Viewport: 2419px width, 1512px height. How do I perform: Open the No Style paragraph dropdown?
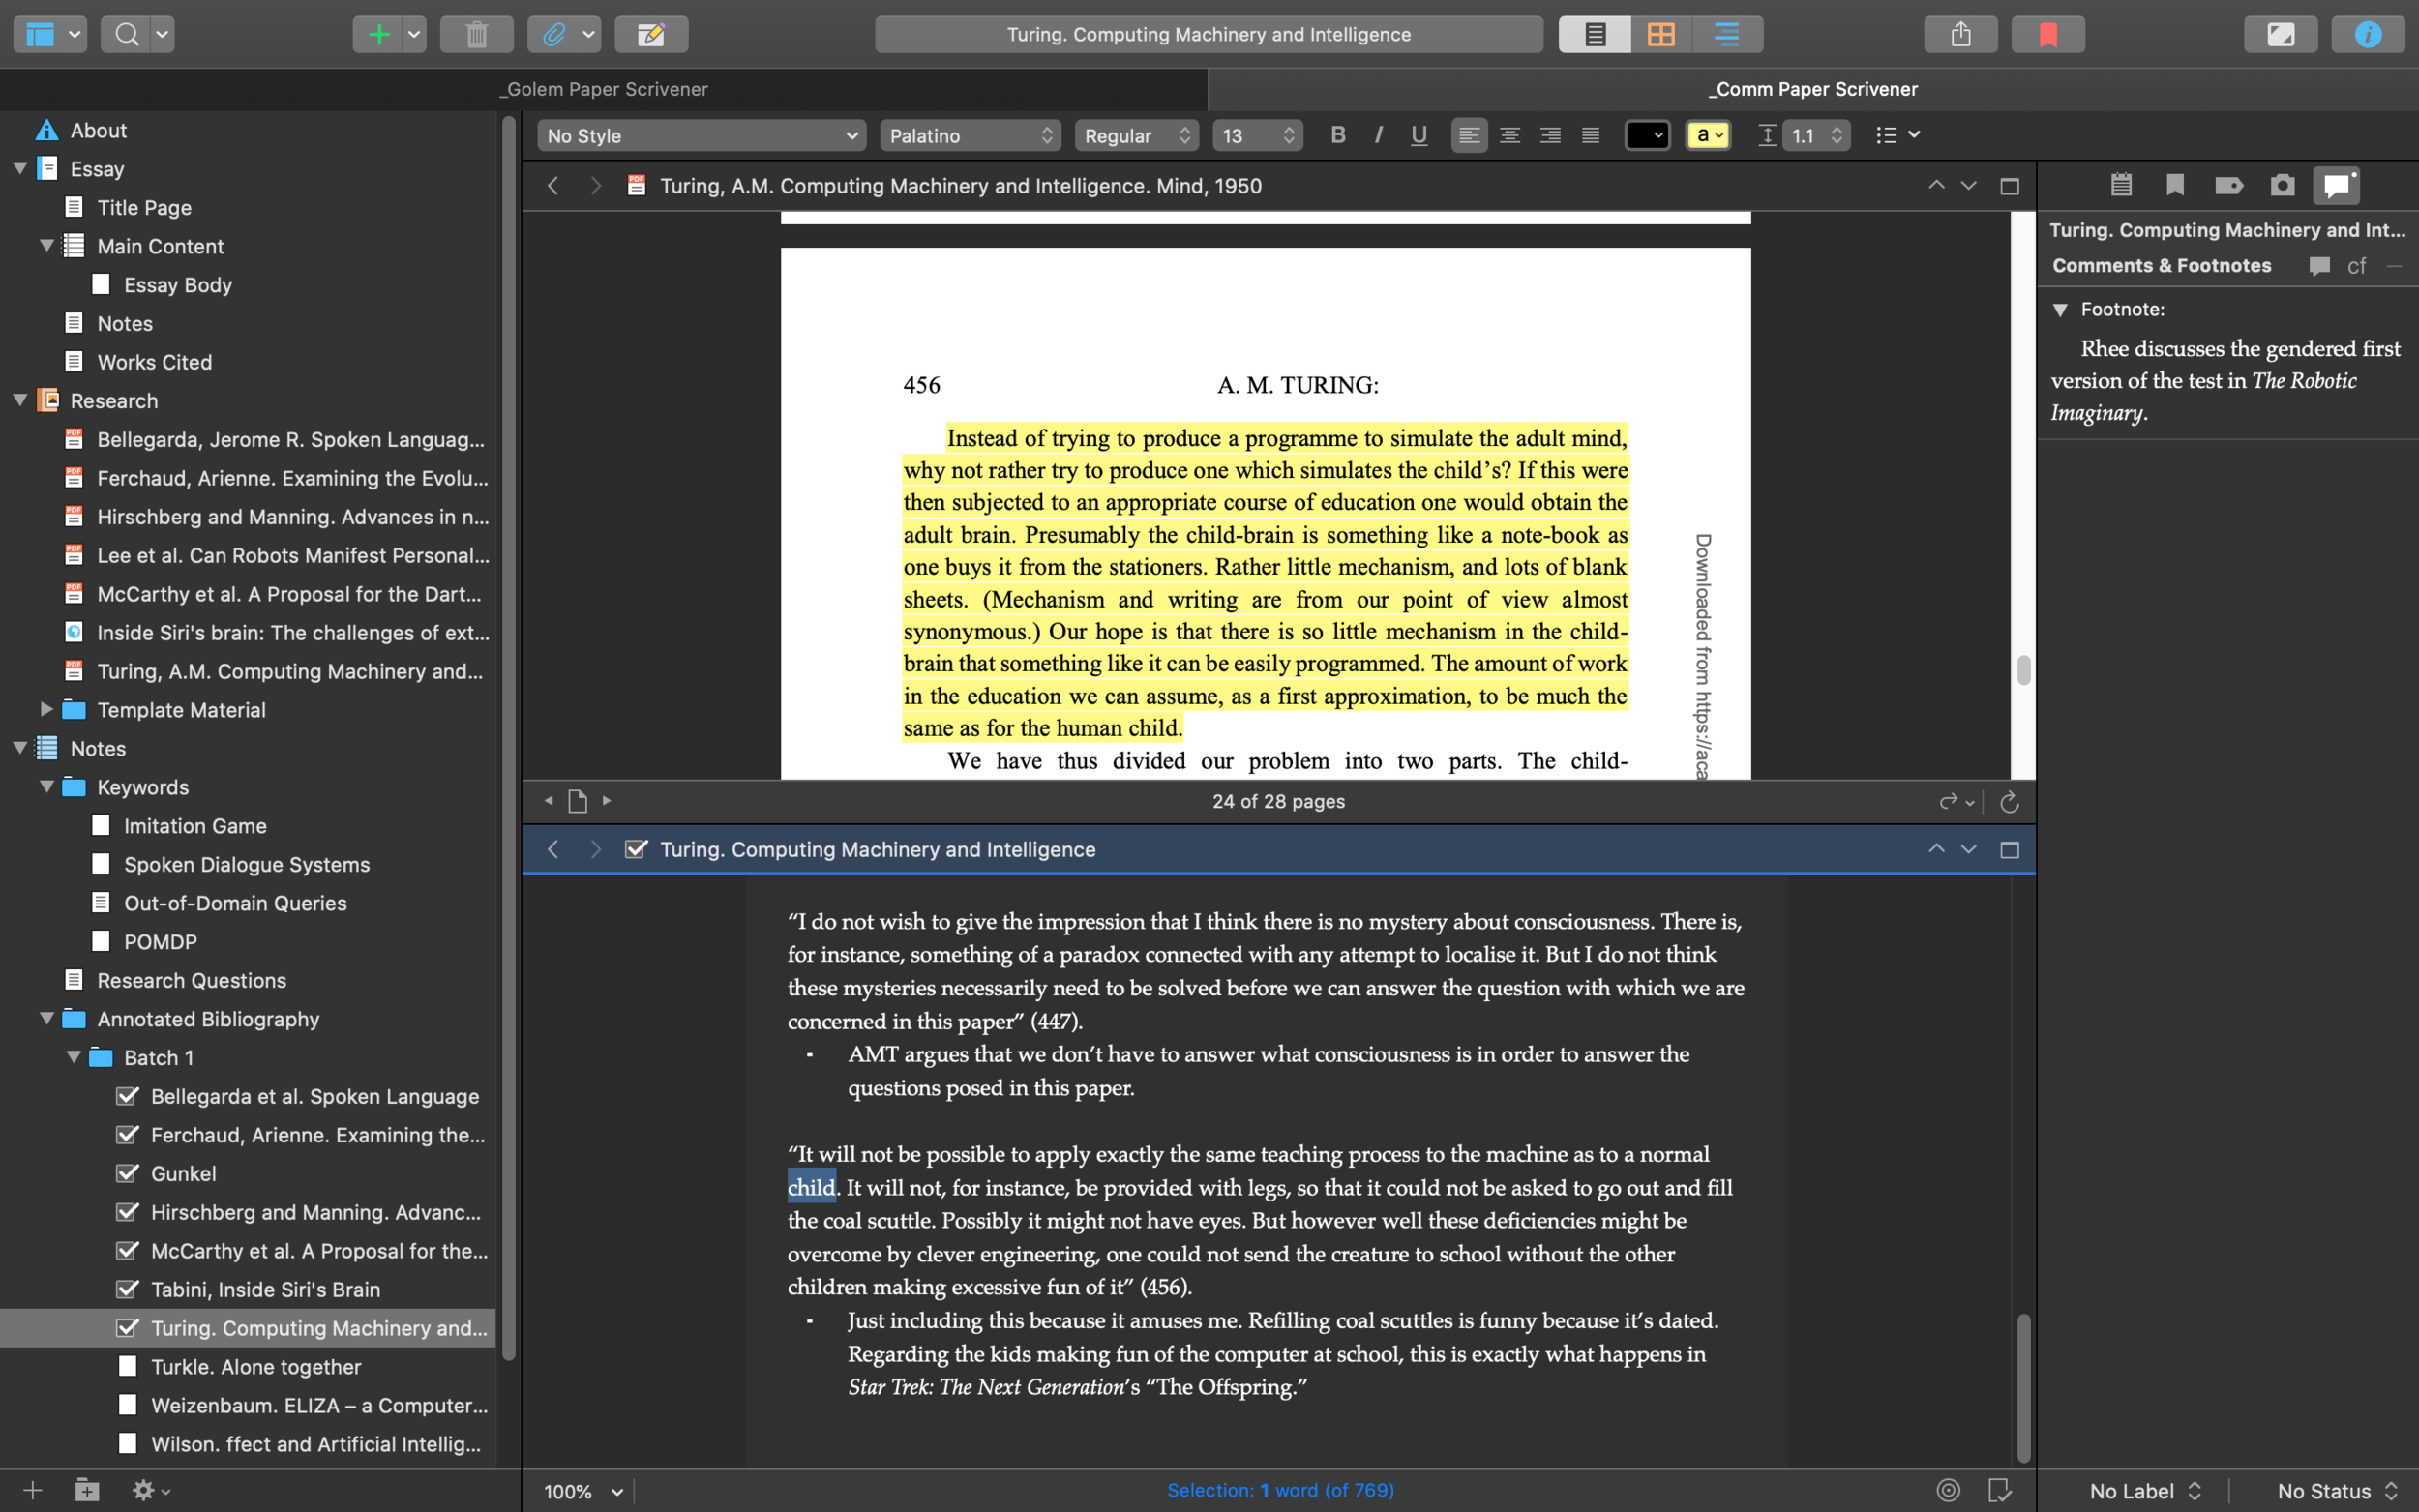click(x=700, y=135)
